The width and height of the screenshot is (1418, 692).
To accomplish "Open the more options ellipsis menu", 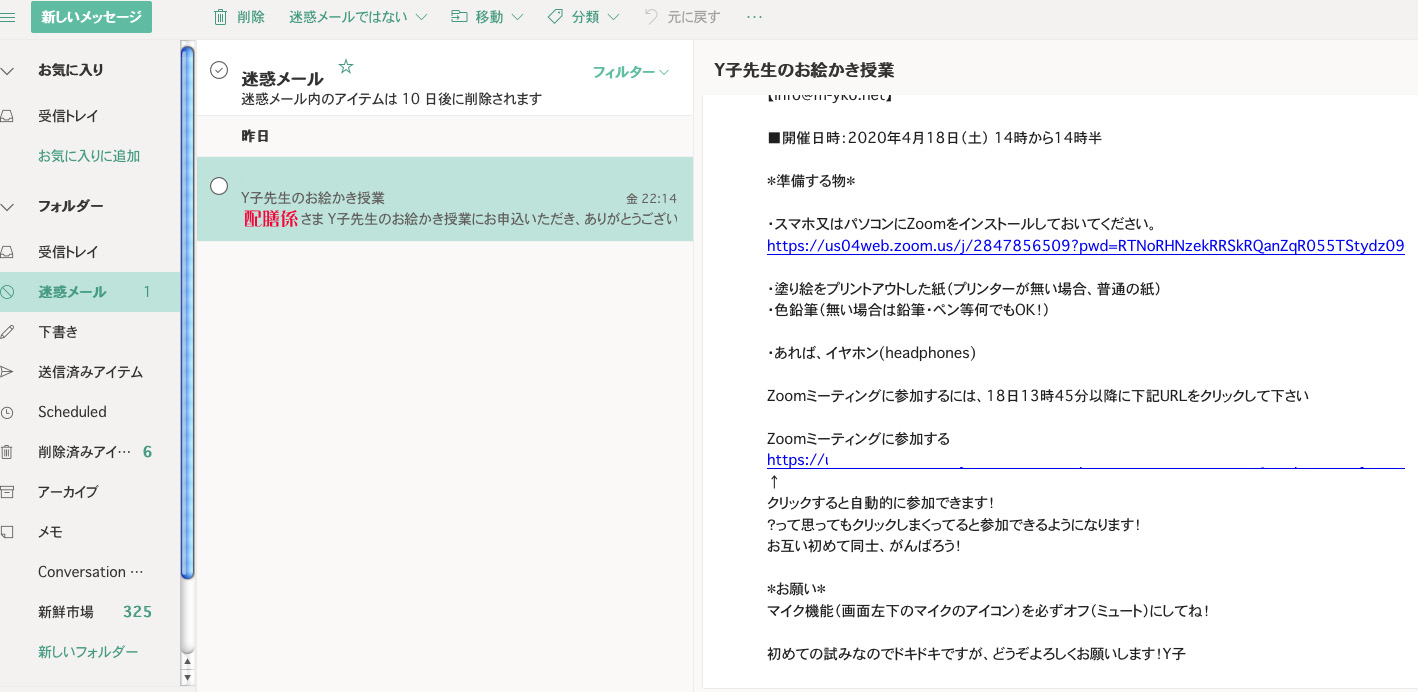I will click(754, 17).
